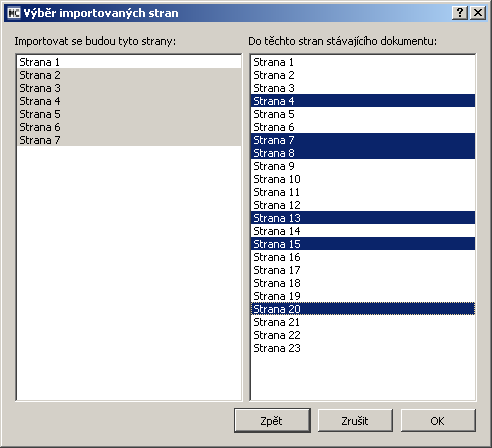Image resolution: width=492 pixels, height=448 pixels.
Task: Click Strana 21 in the destination list
Action: (363, 322)
